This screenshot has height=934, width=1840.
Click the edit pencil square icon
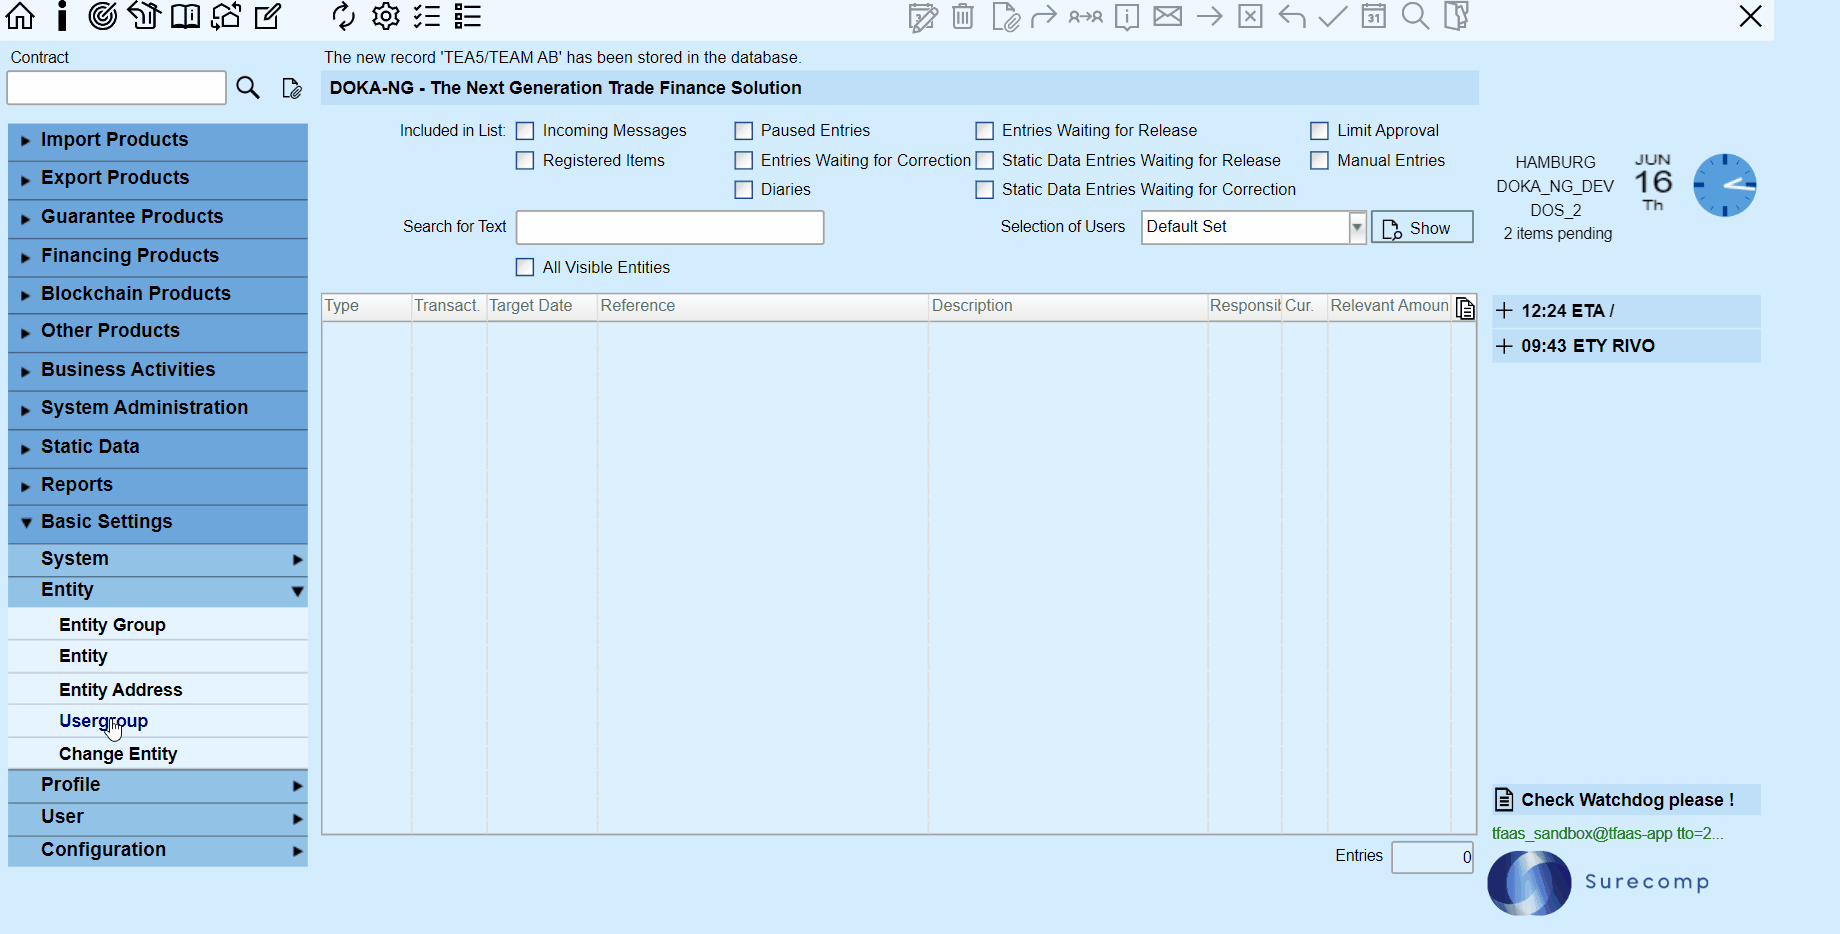[267, 16]
